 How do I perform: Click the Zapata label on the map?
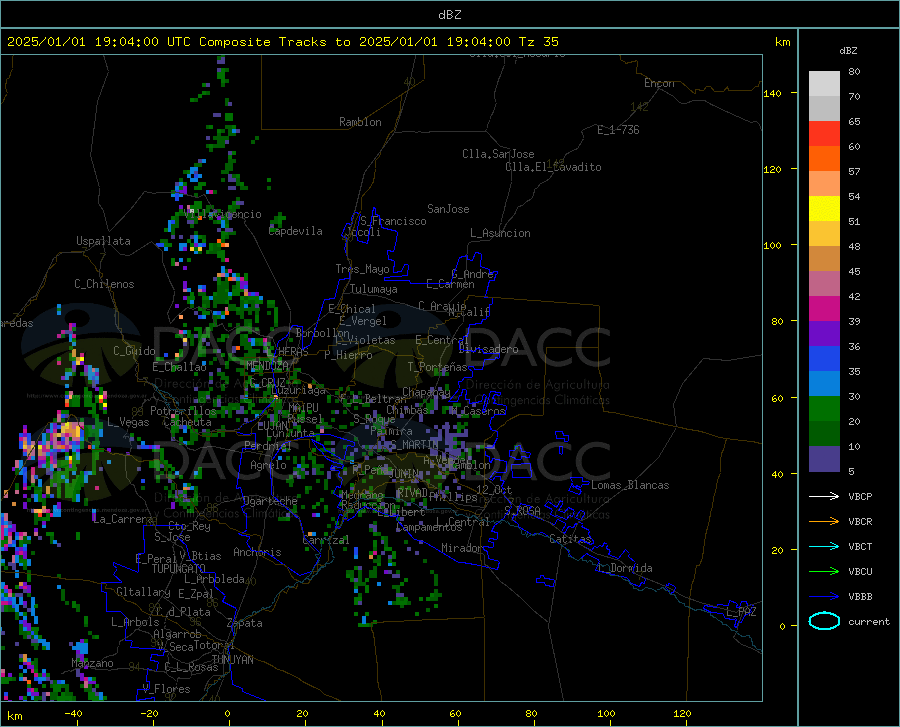(x=245, y=623)
